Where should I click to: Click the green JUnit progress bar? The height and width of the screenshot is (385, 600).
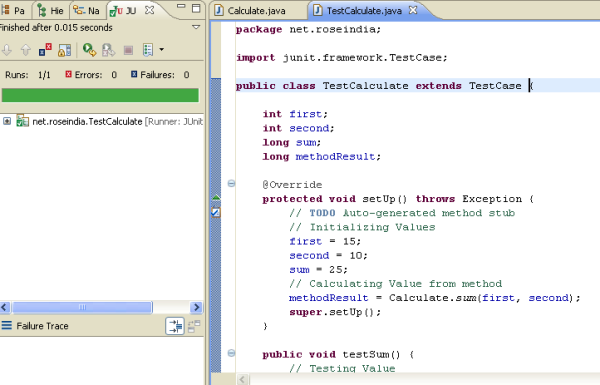(100, 95)
